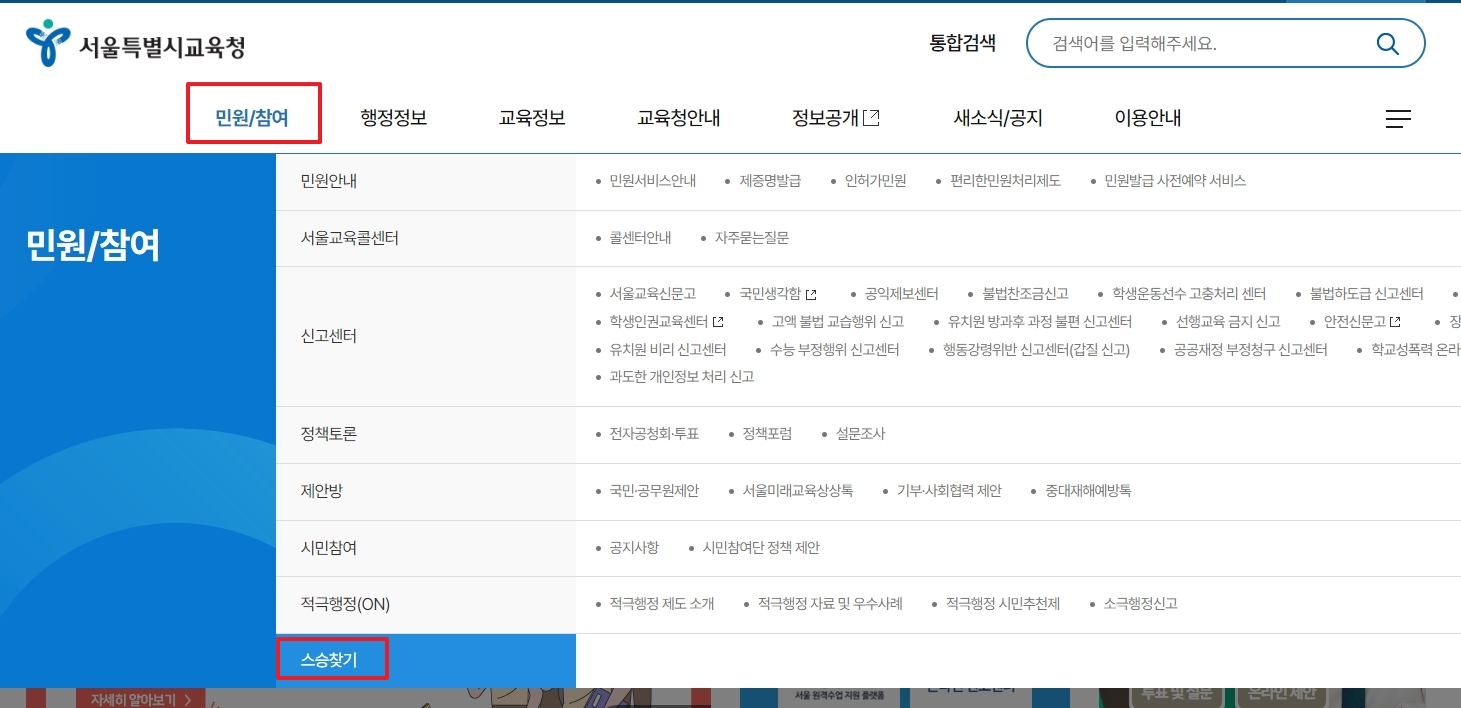Screen dimensions: 1461x708
Task: Click the magnifier search icon
Action: click(x=1388, y=43)
